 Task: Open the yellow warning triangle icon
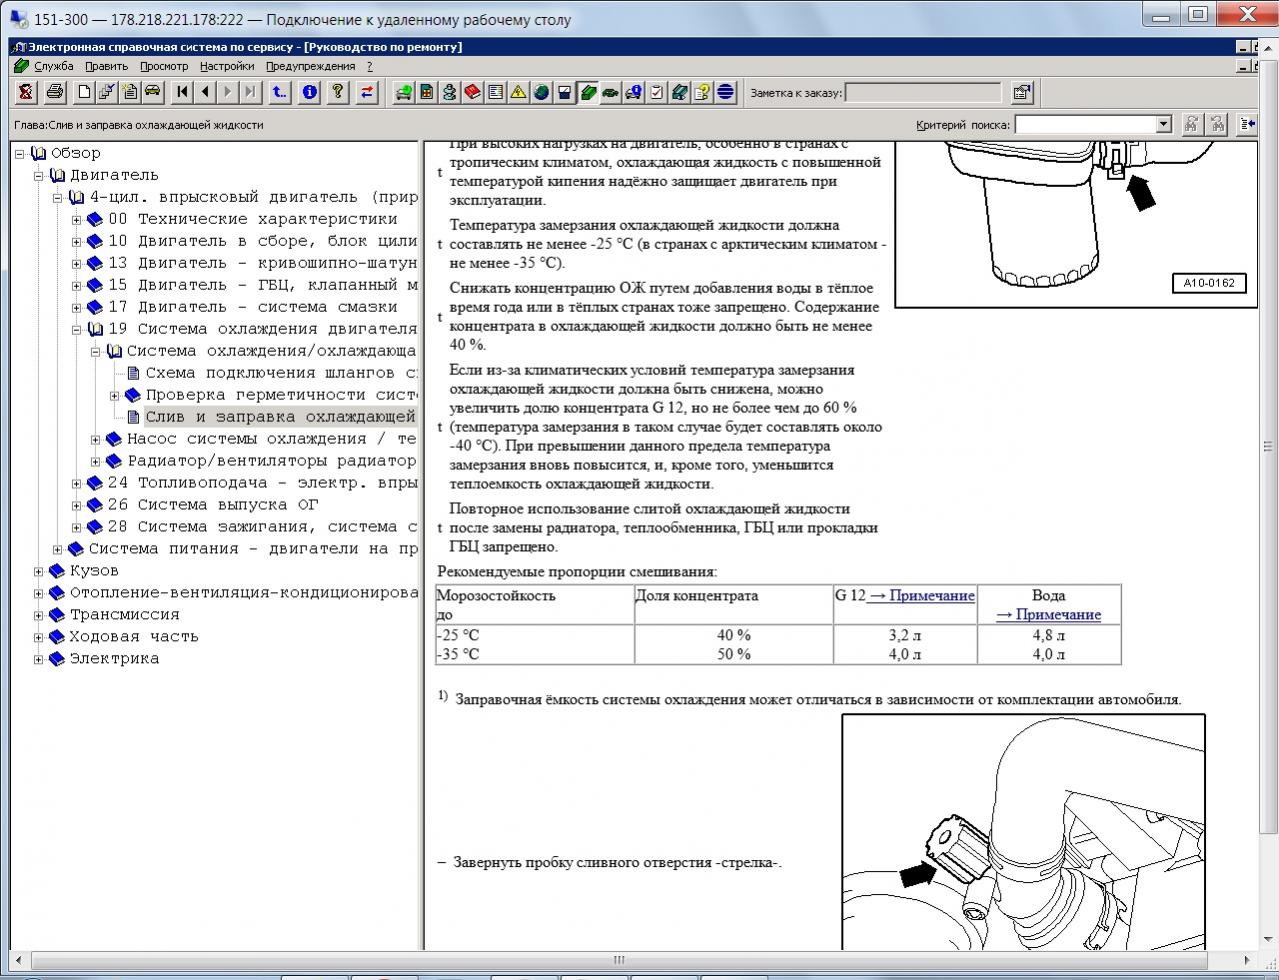(x=518, y=93)
